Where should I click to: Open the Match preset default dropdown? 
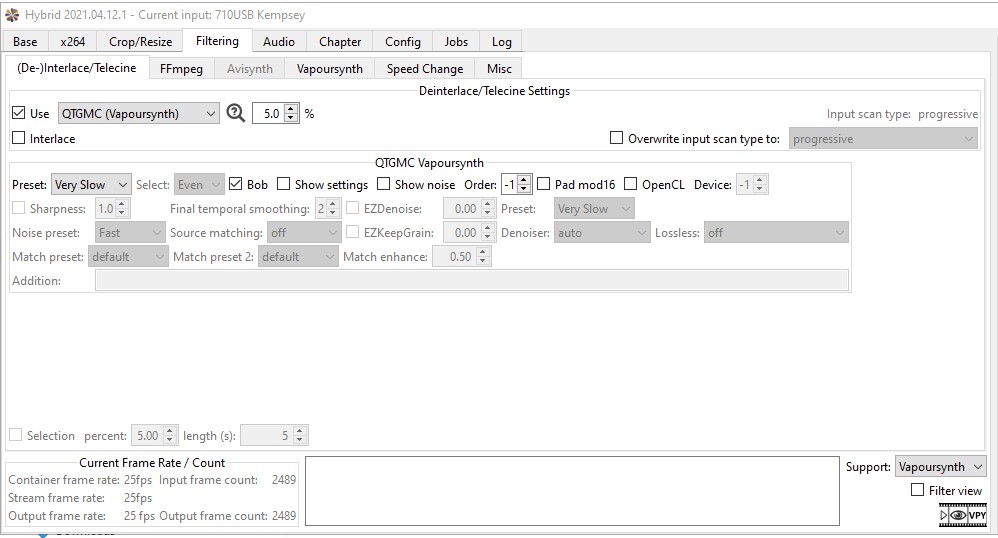click(x=128, y=257)
